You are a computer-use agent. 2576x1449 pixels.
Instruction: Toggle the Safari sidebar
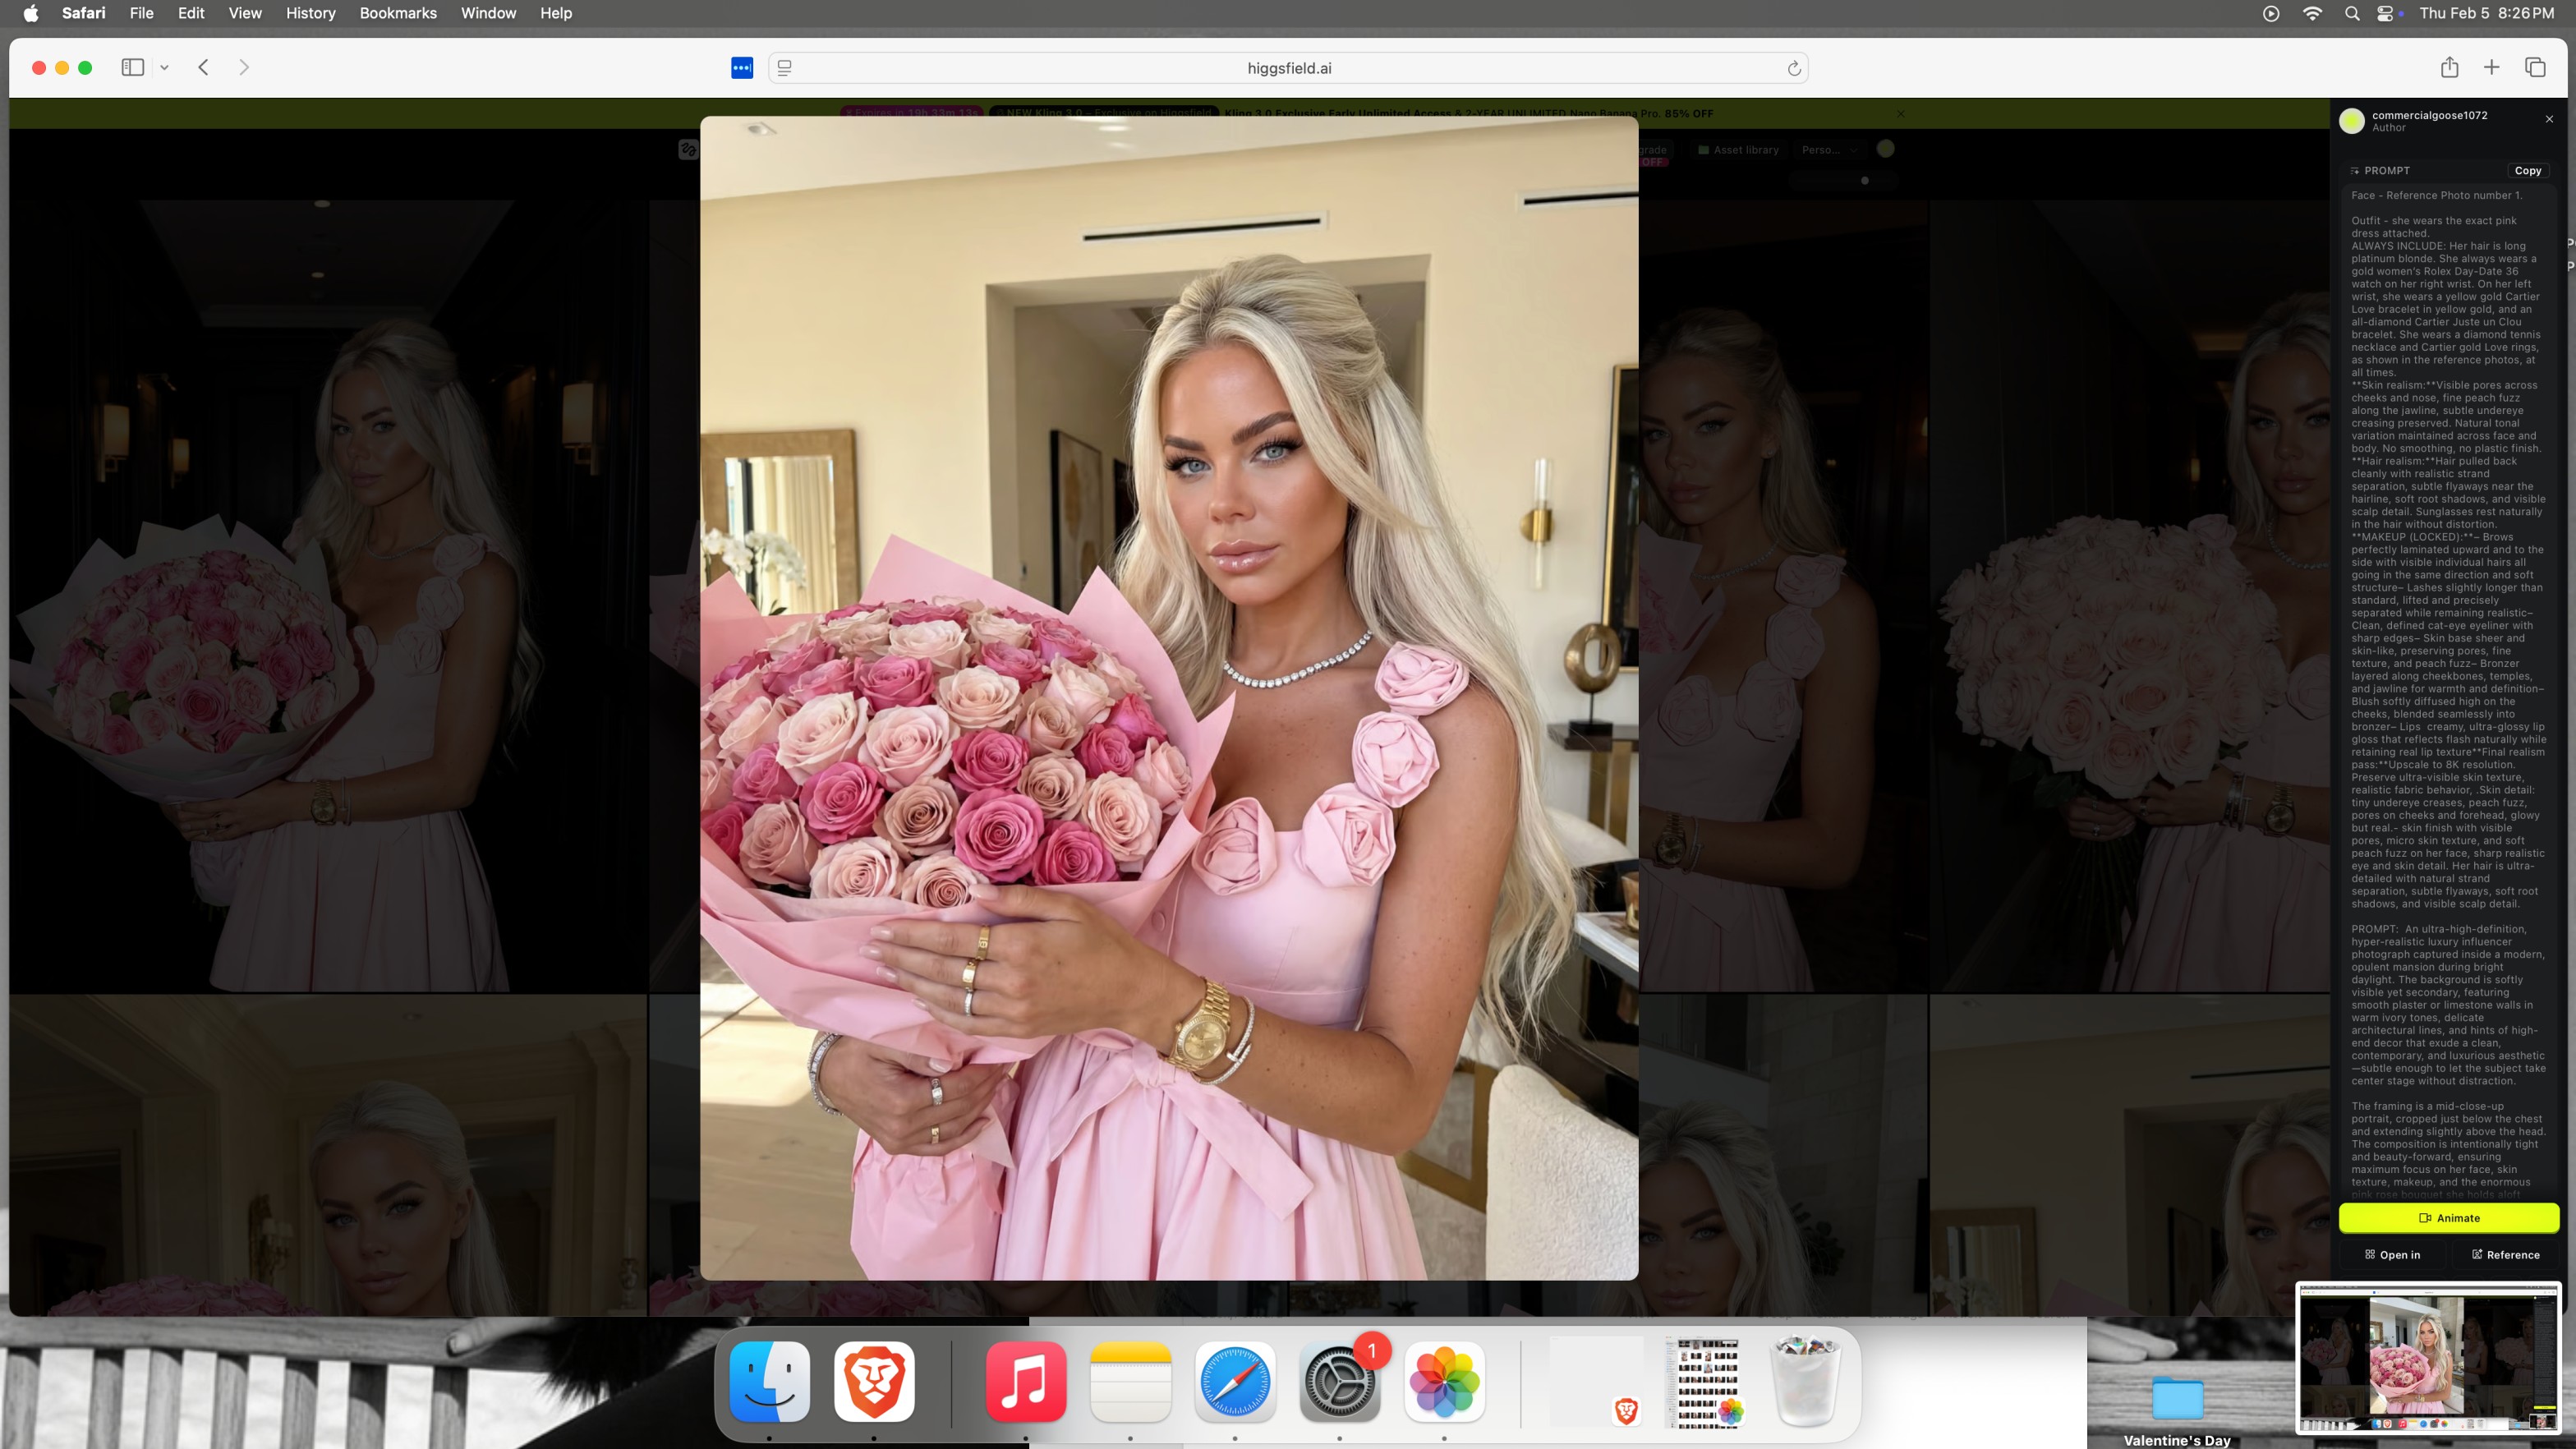point(132,67)
